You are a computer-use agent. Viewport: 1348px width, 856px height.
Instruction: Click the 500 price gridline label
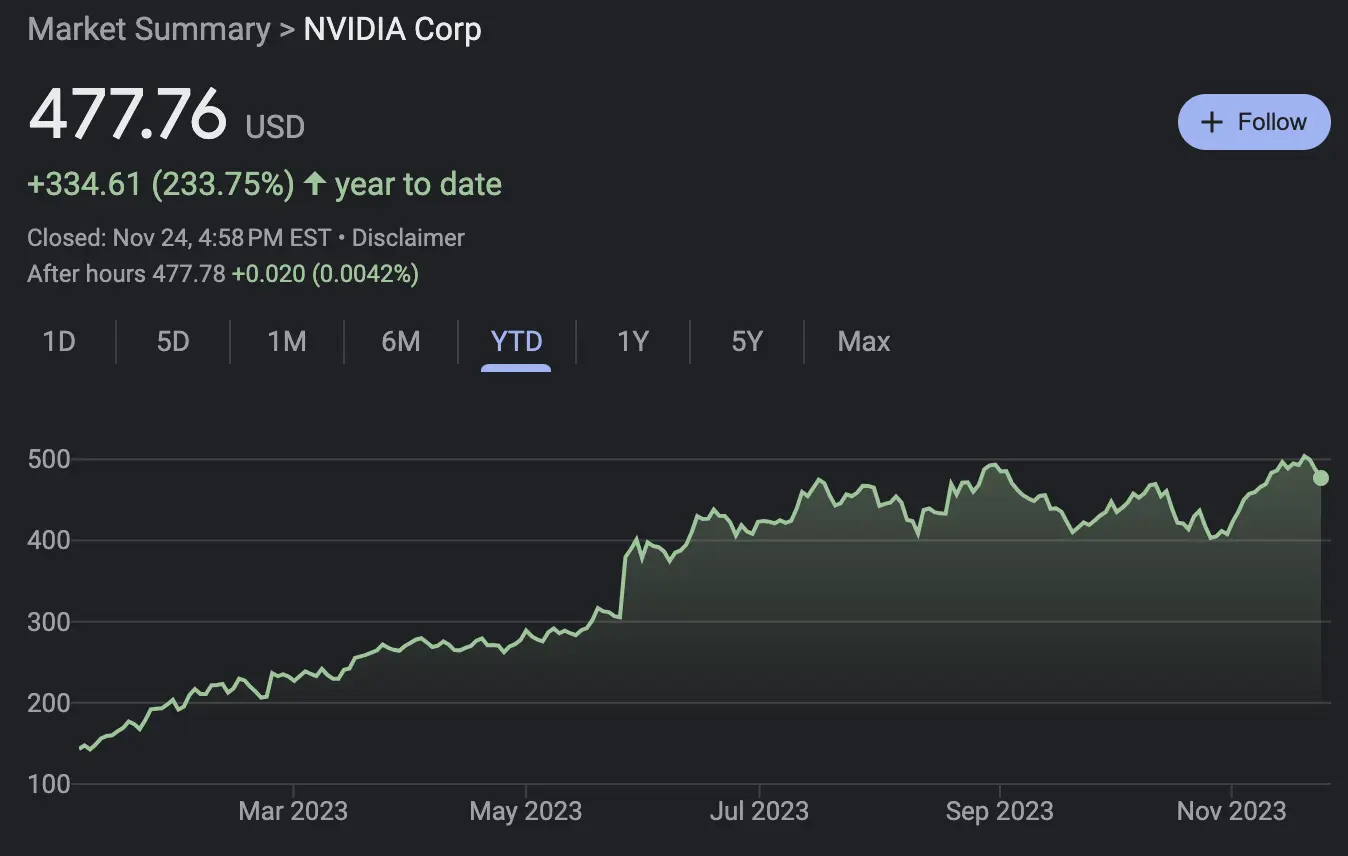coord(49,460)
